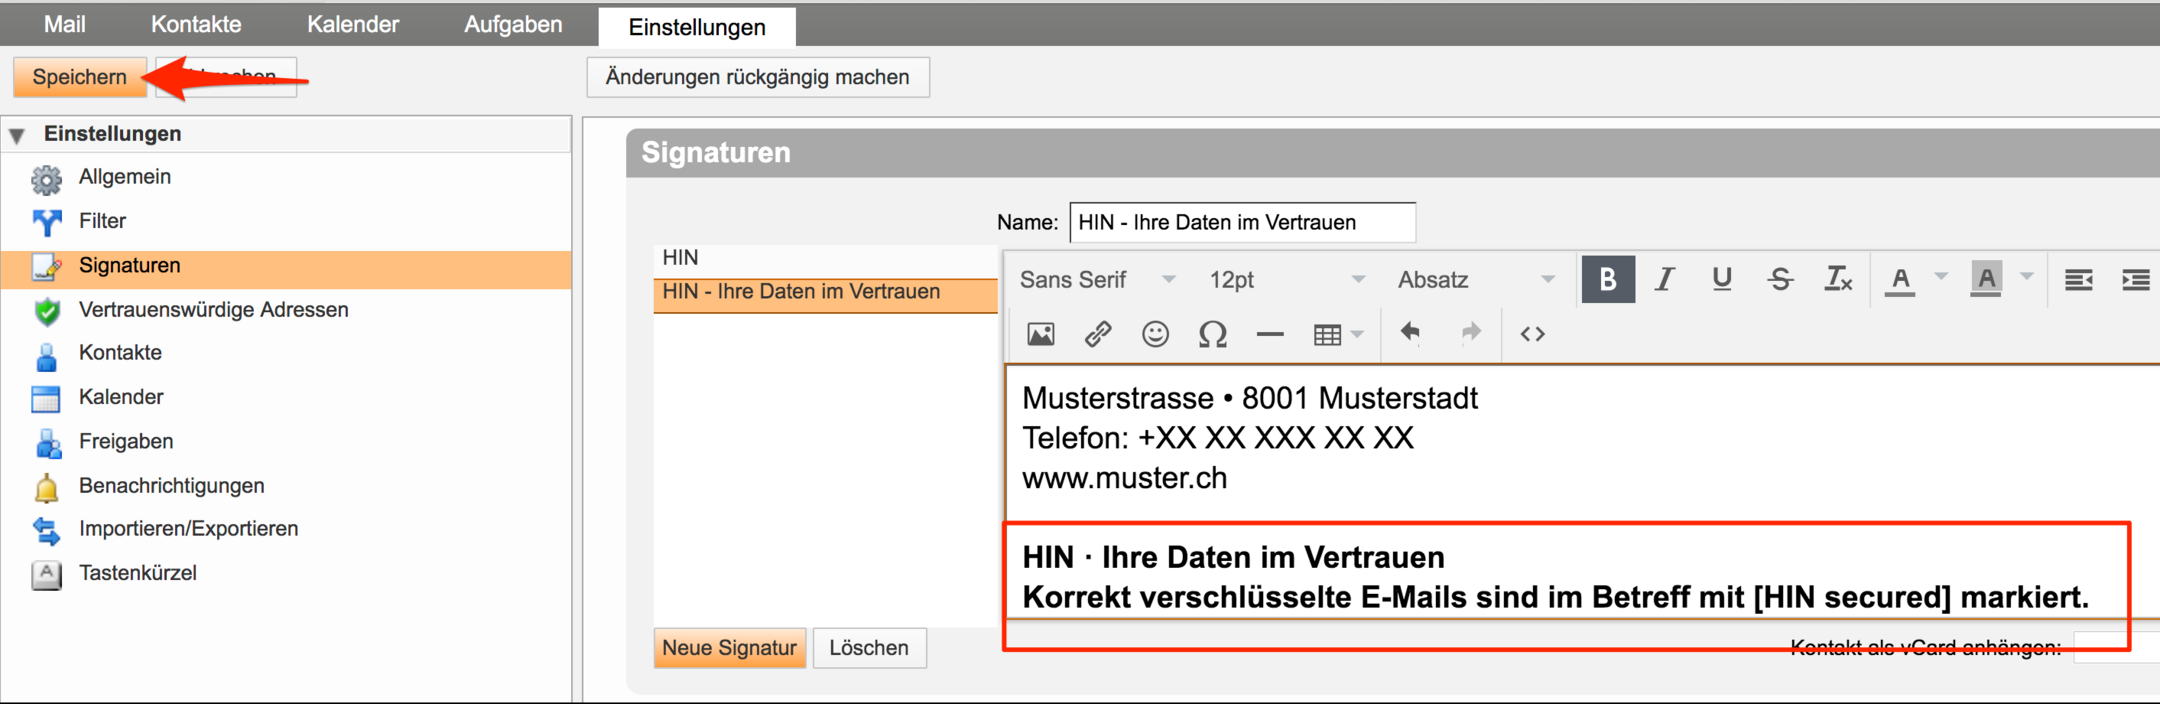Toggle underline formatting
The height and width of the screenshot is (704, 2160).
(x=1722, y=279)
